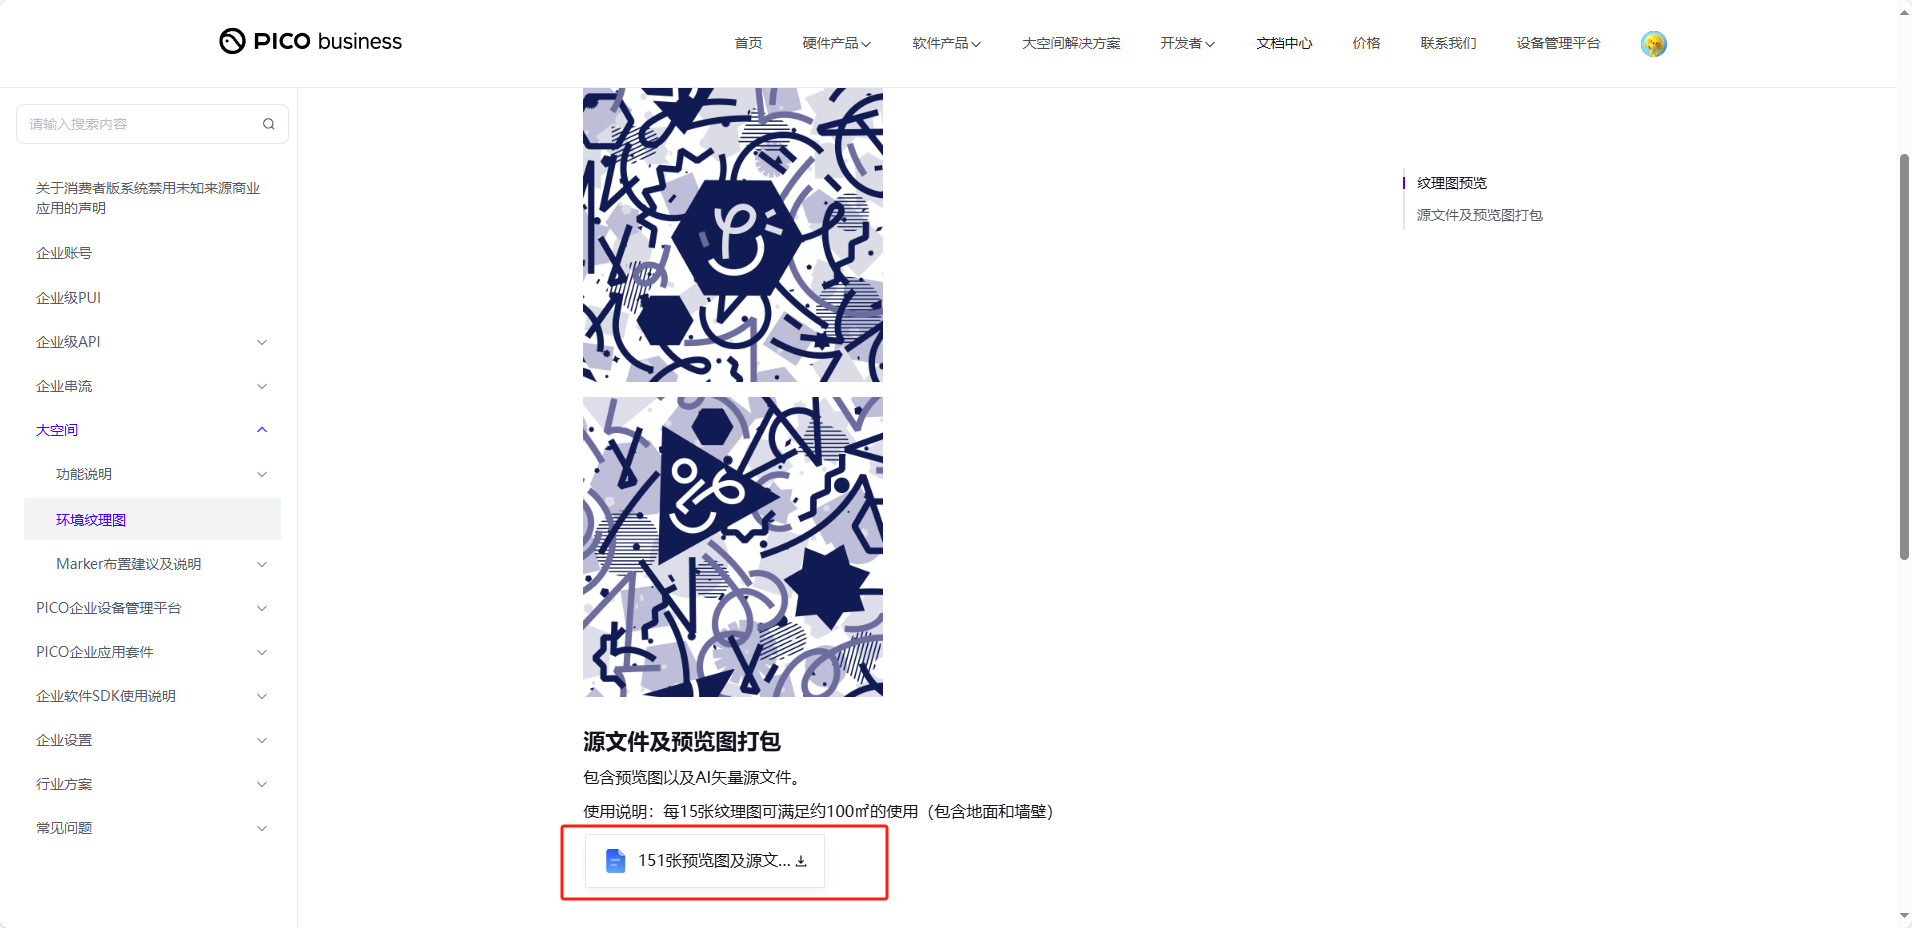Open the 硬件产品 dropdown menu
This screenshot has height=928, width=1912.
[836, 43]
